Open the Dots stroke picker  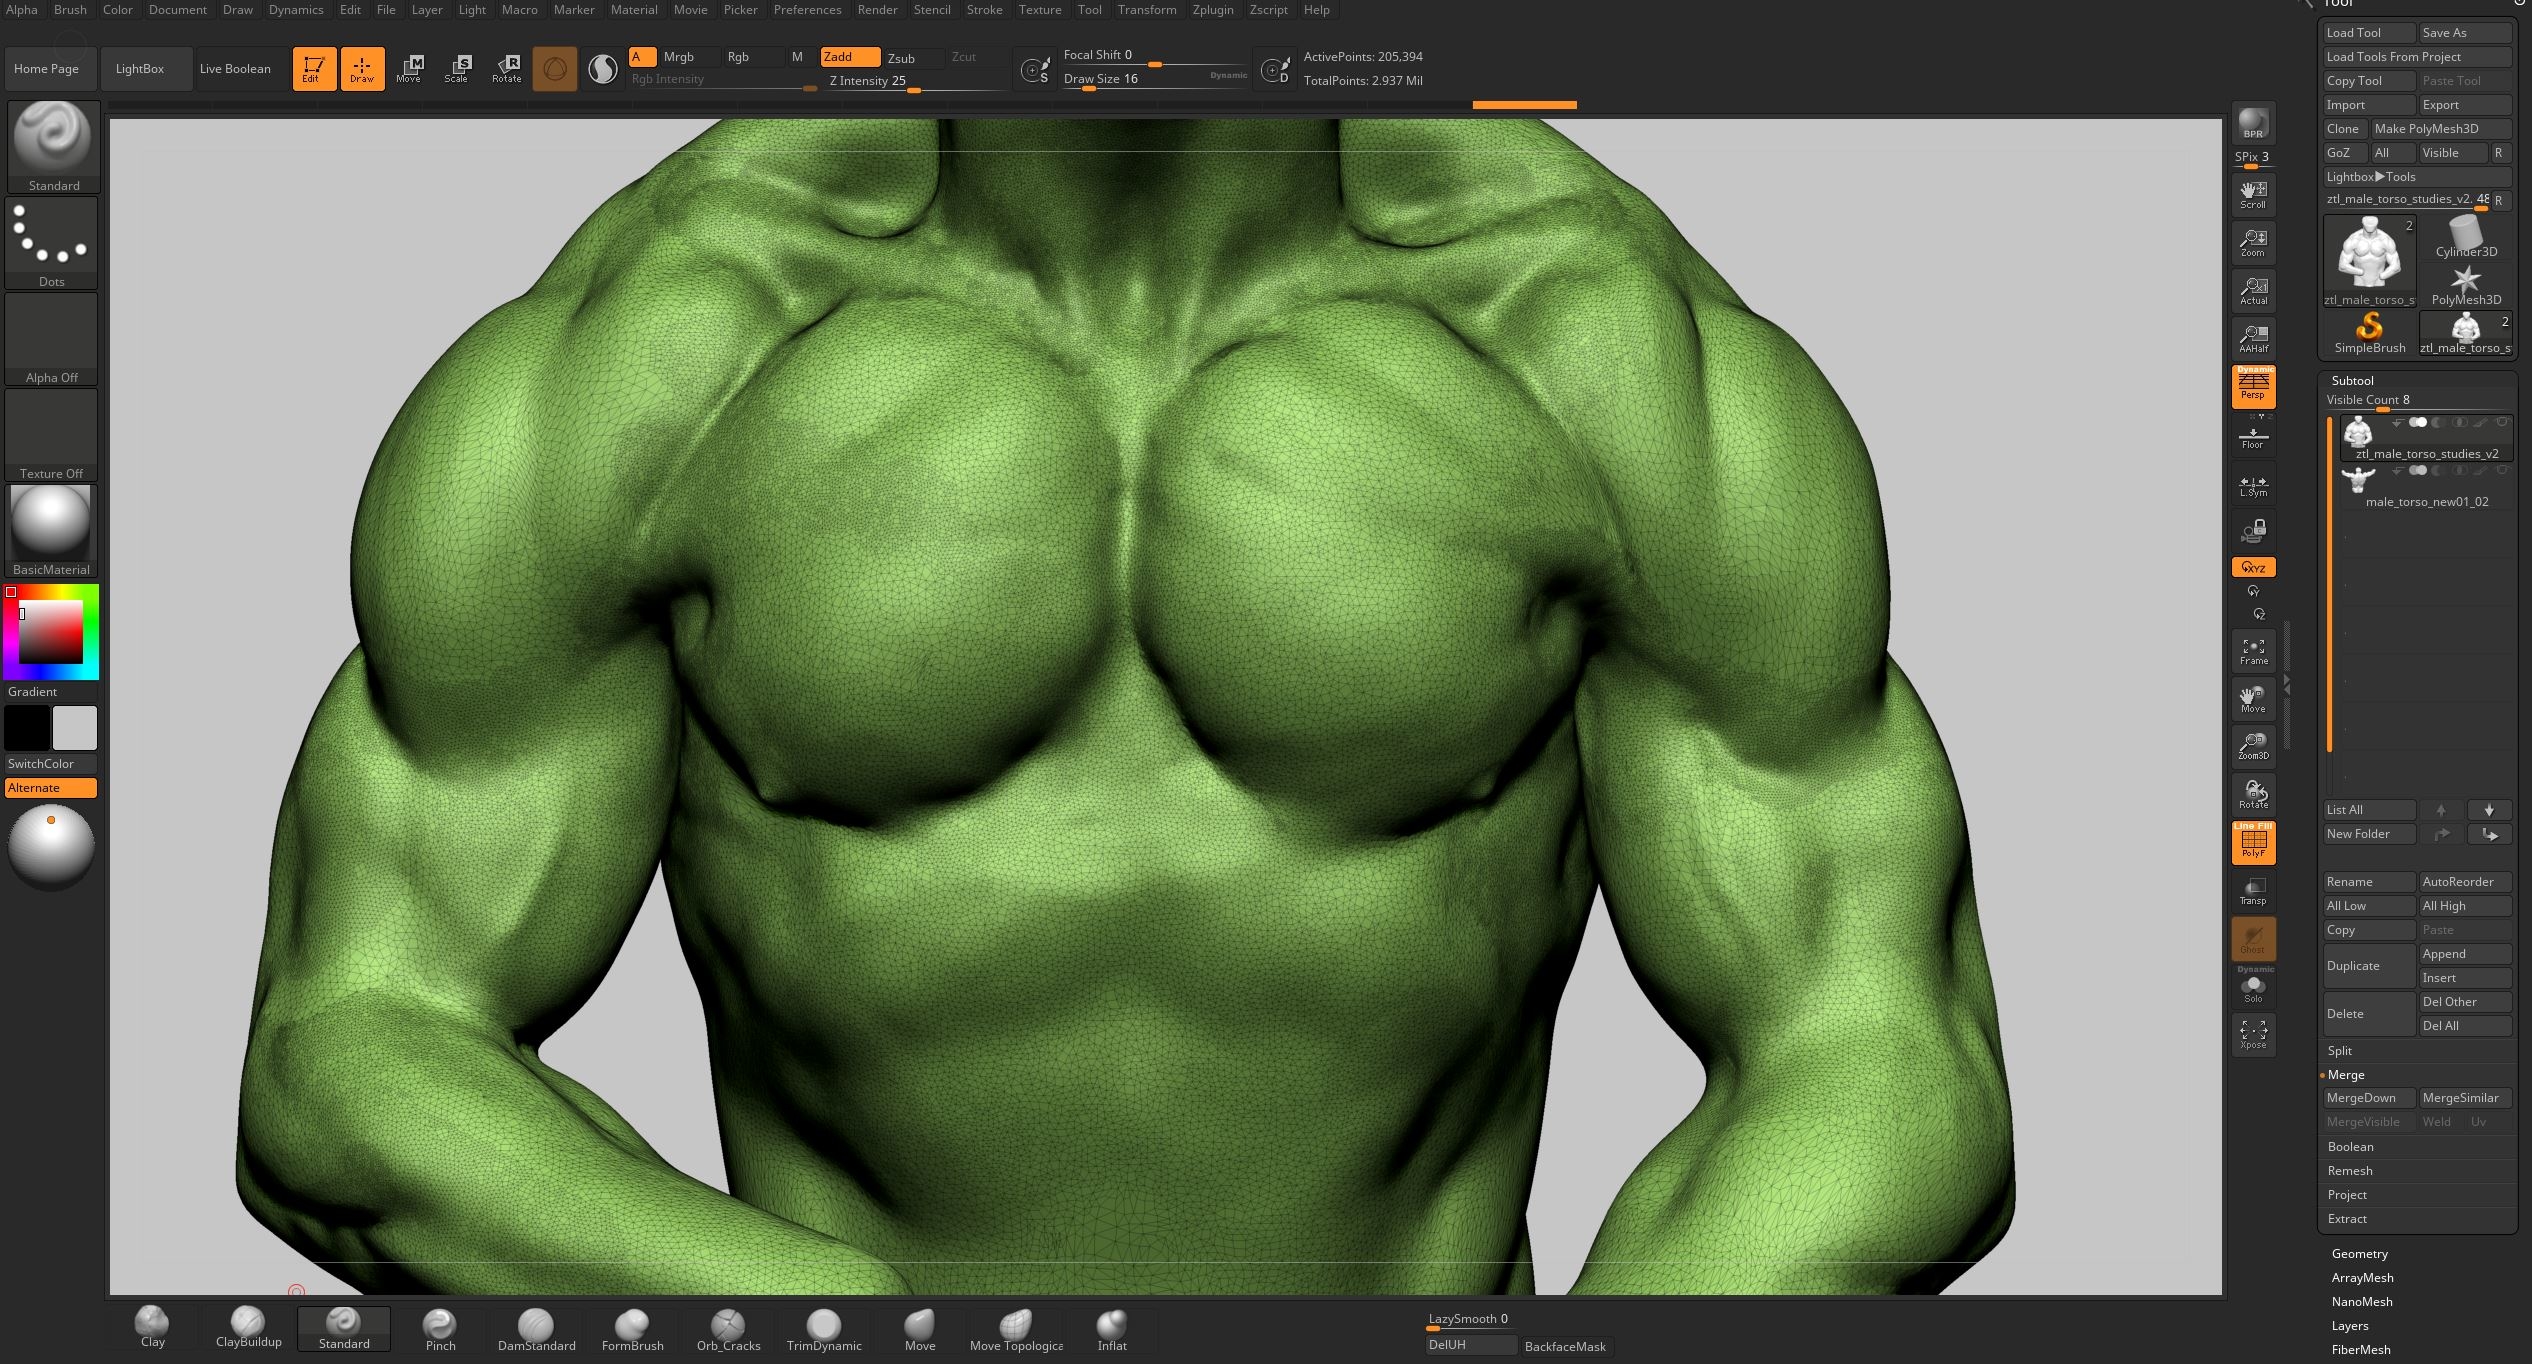[x=51, y=243]
